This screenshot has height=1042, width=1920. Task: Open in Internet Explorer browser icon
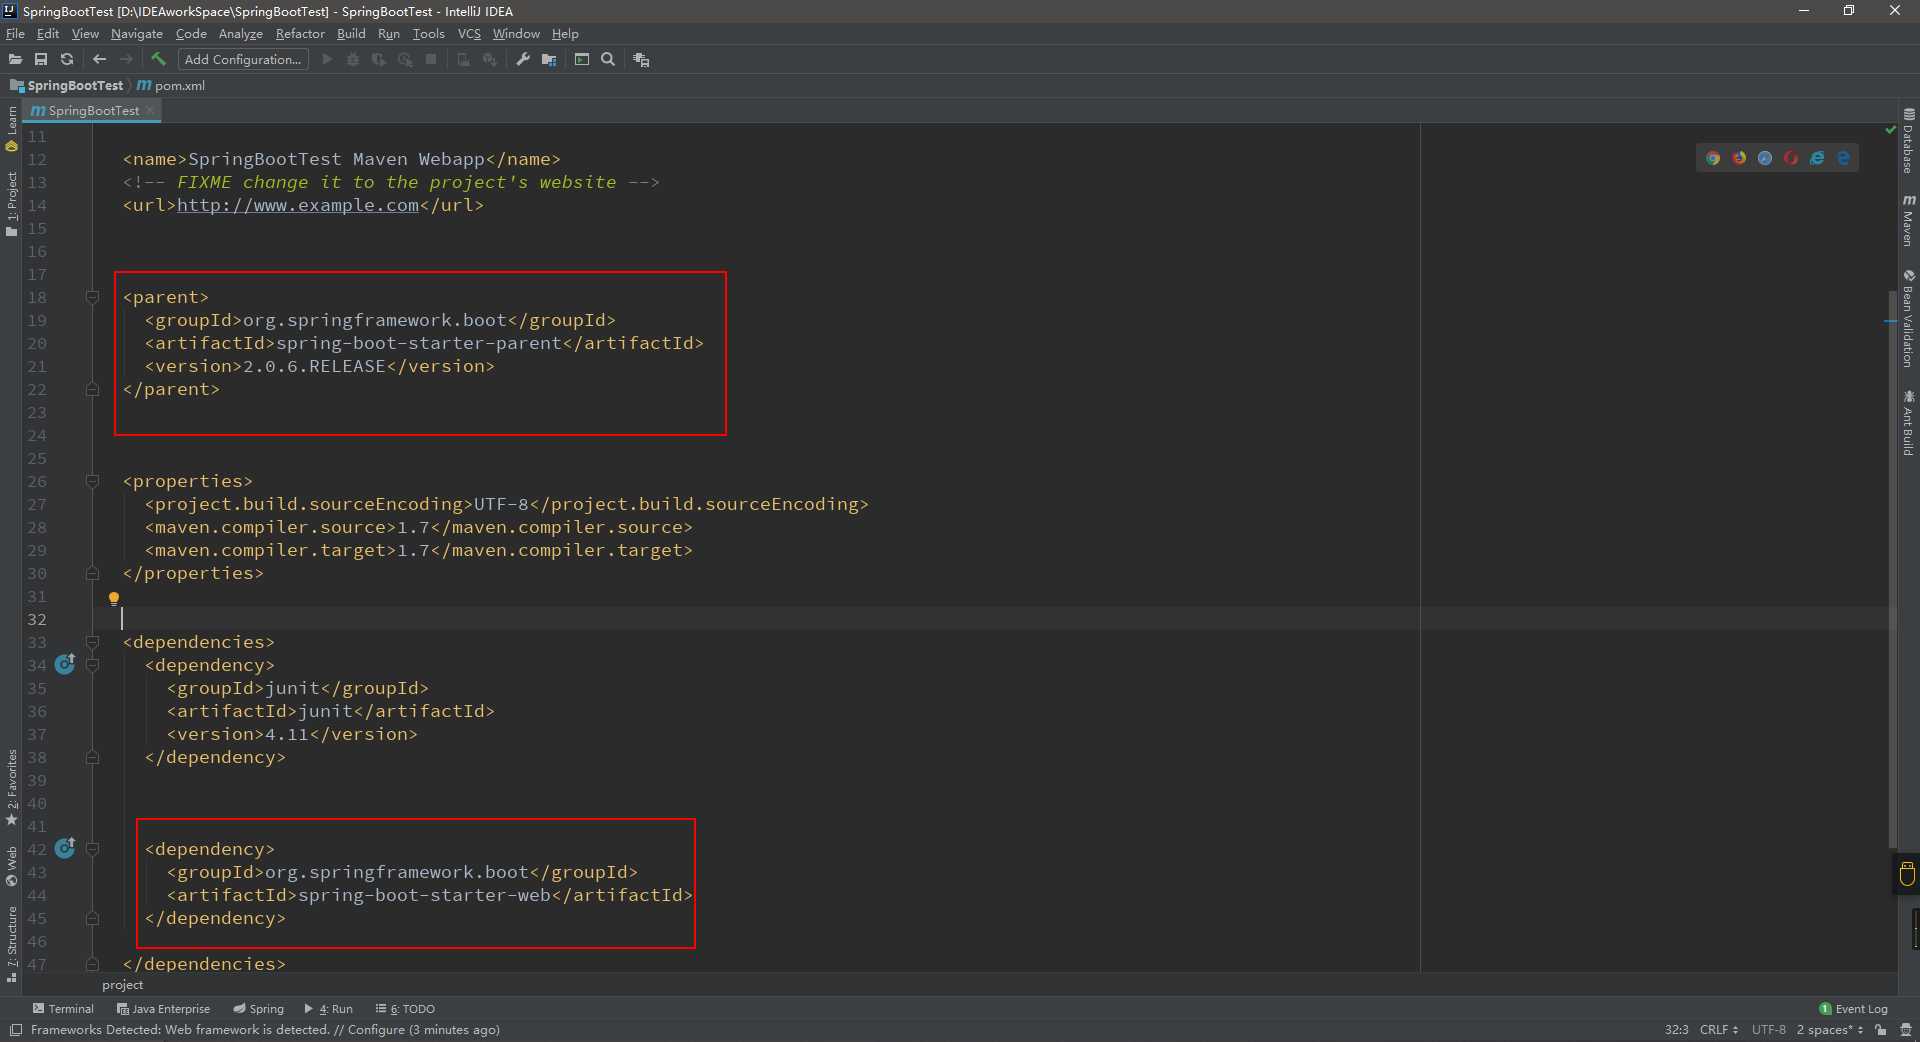[x=1817, y=158]
